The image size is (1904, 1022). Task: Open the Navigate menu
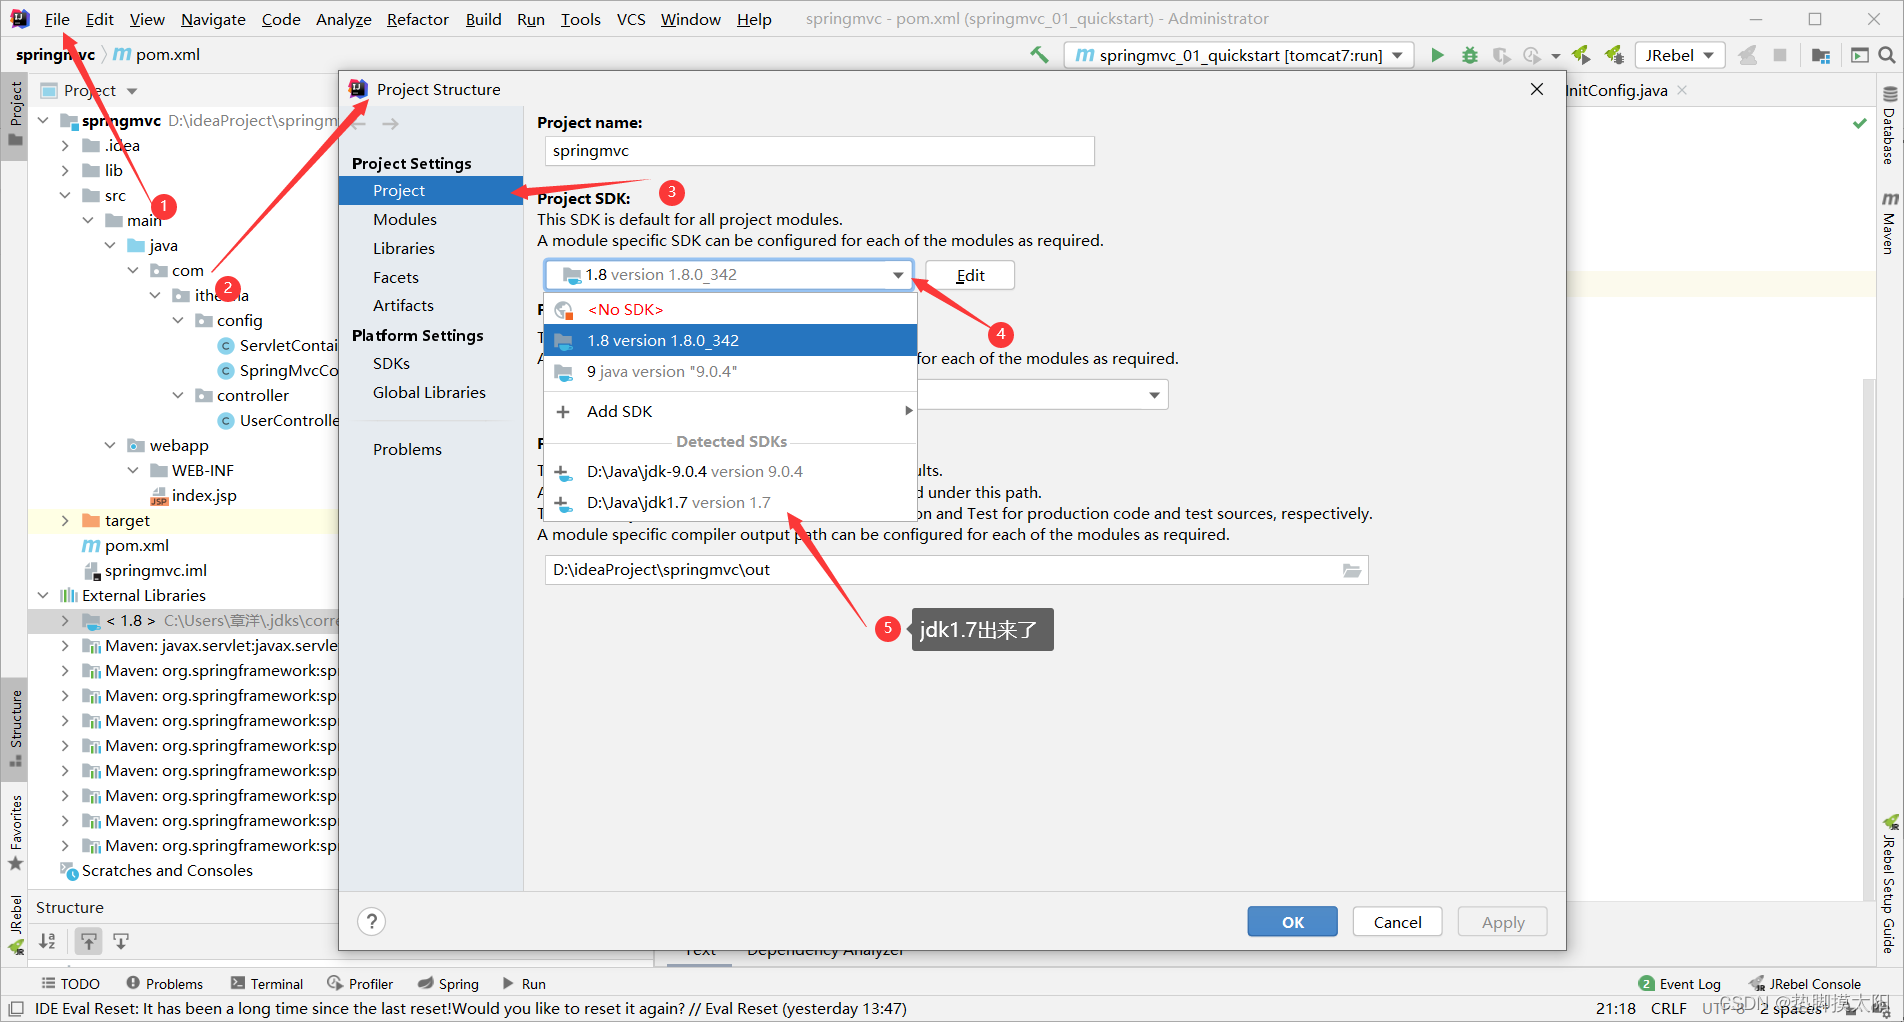click(x=213, y=19)
